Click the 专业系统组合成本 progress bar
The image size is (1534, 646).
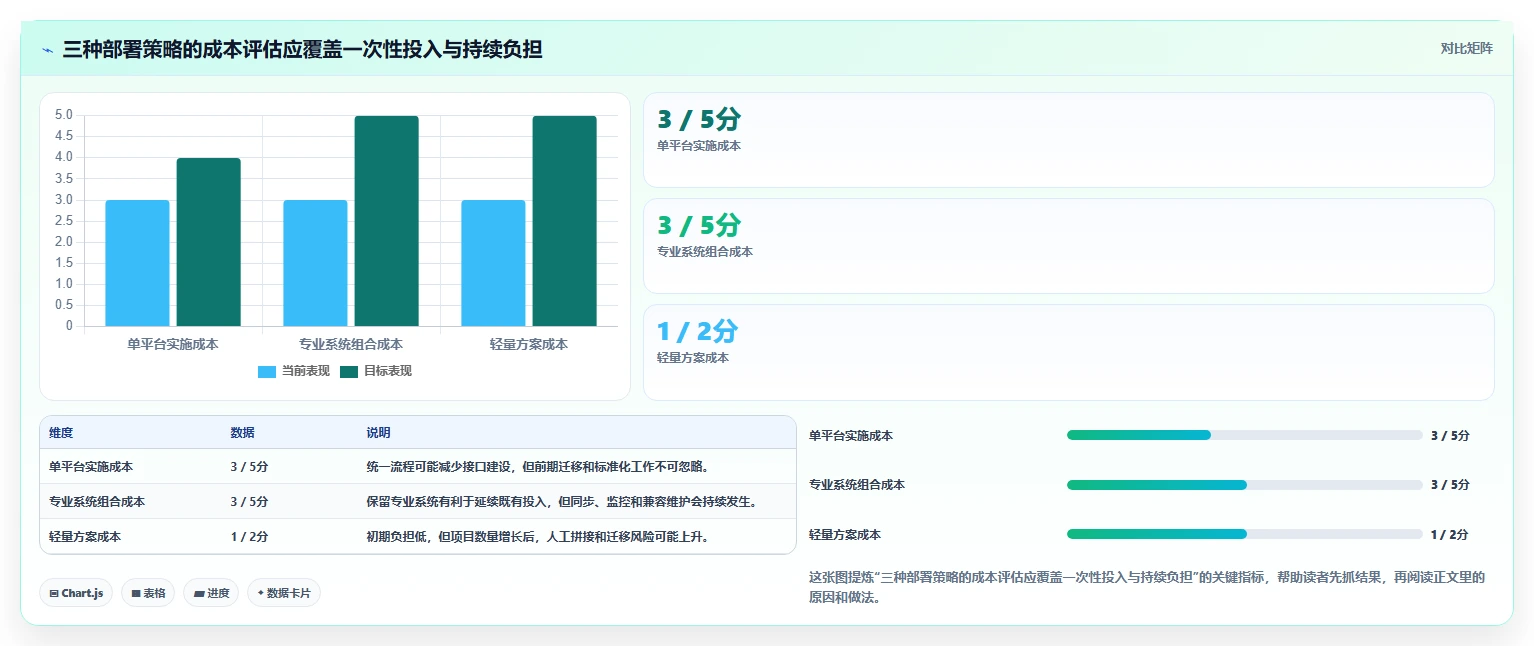tap(1245, 485)
